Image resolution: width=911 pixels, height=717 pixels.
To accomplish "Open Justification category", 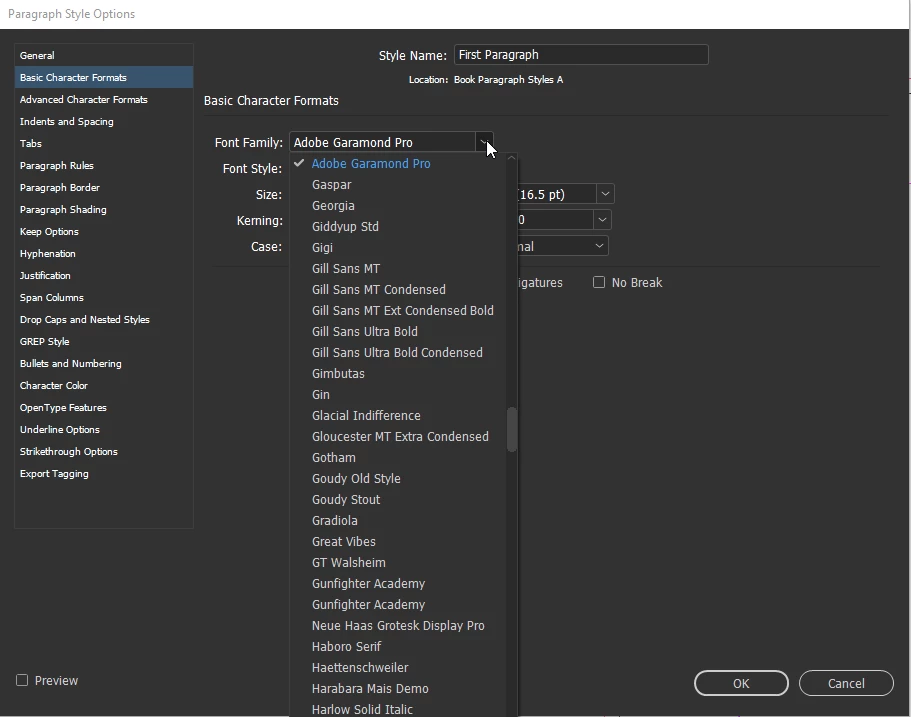I will (x=103, y=275).
